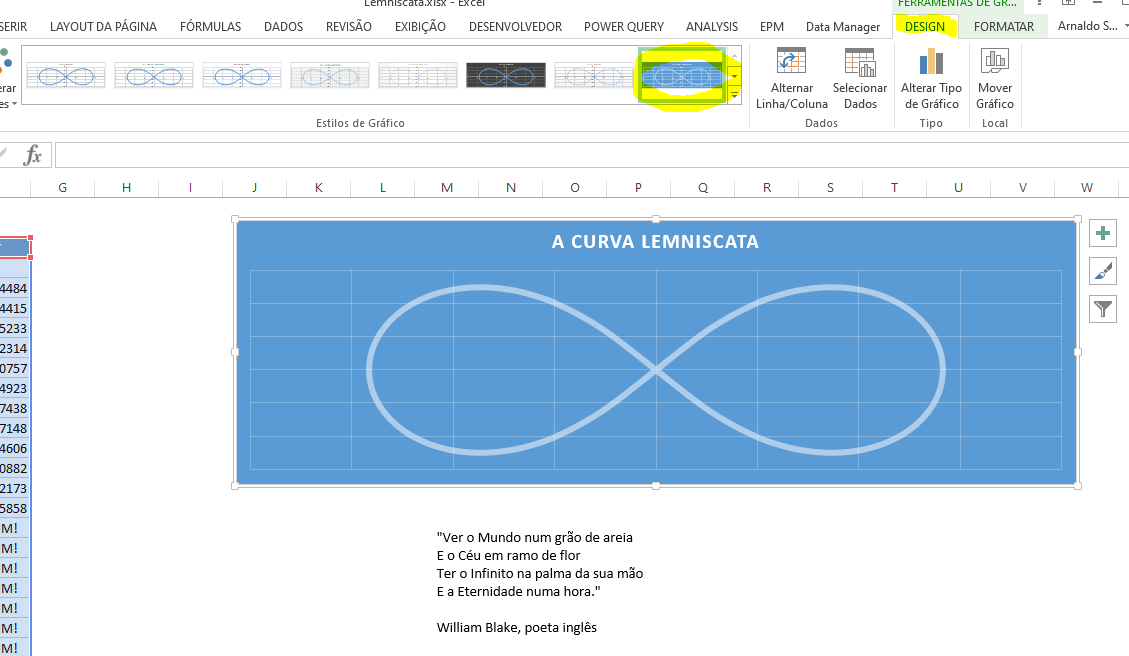
Task: Expand the chart styles gallery More arrow
Action: click(x=734, y=96)
